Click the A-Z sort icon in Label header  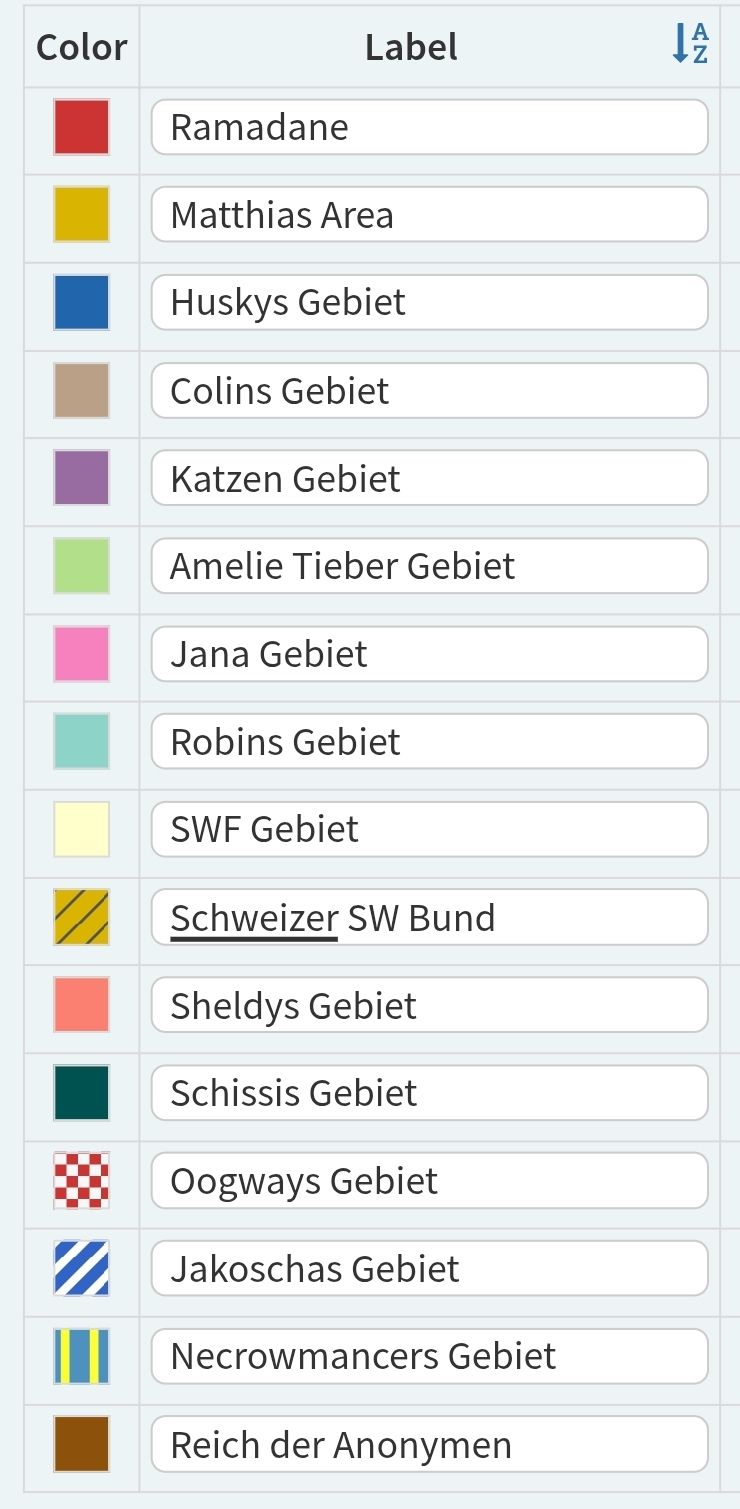coord(690,45)
